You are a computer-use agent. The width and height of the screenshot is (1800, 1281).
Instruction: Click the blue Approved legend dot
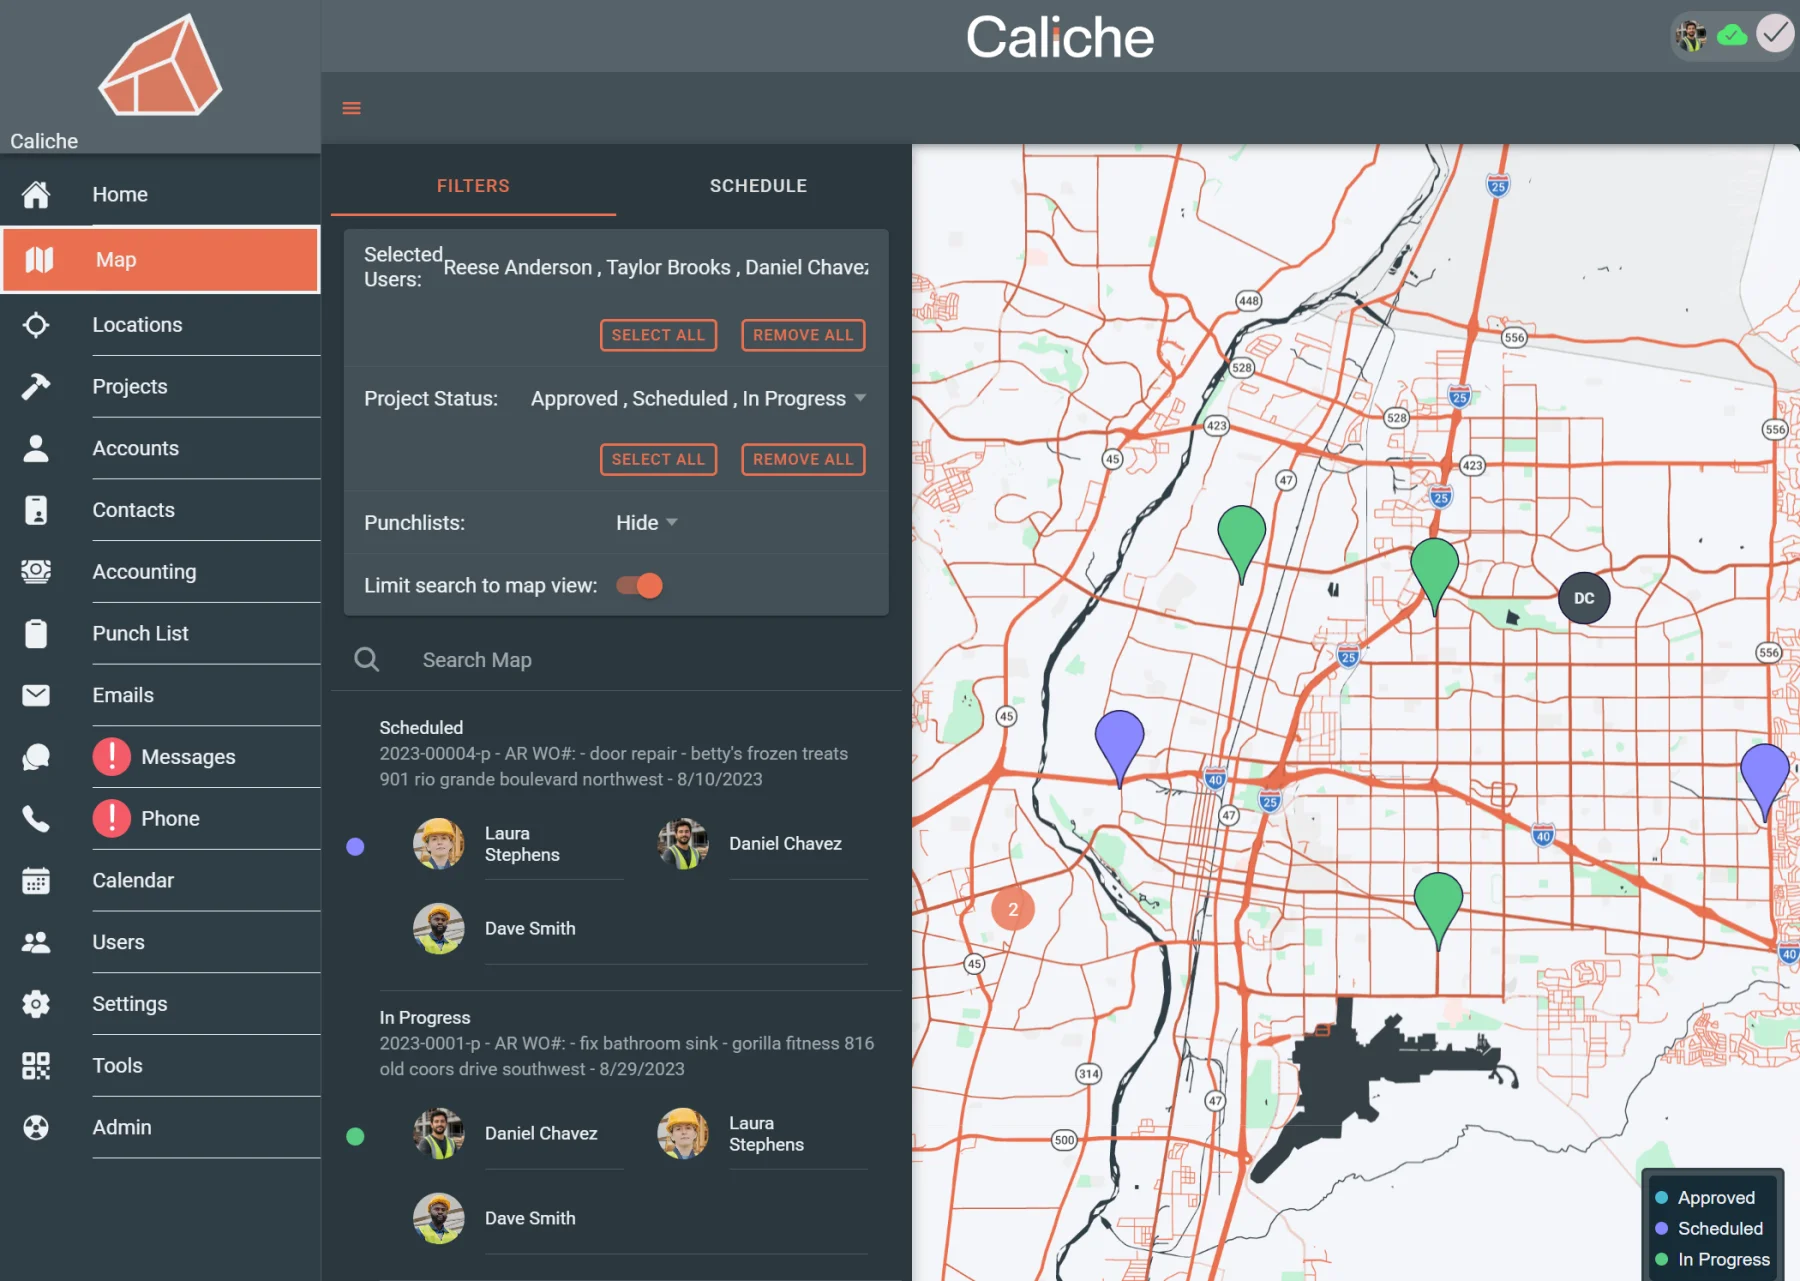[x=1661, y=1197]
